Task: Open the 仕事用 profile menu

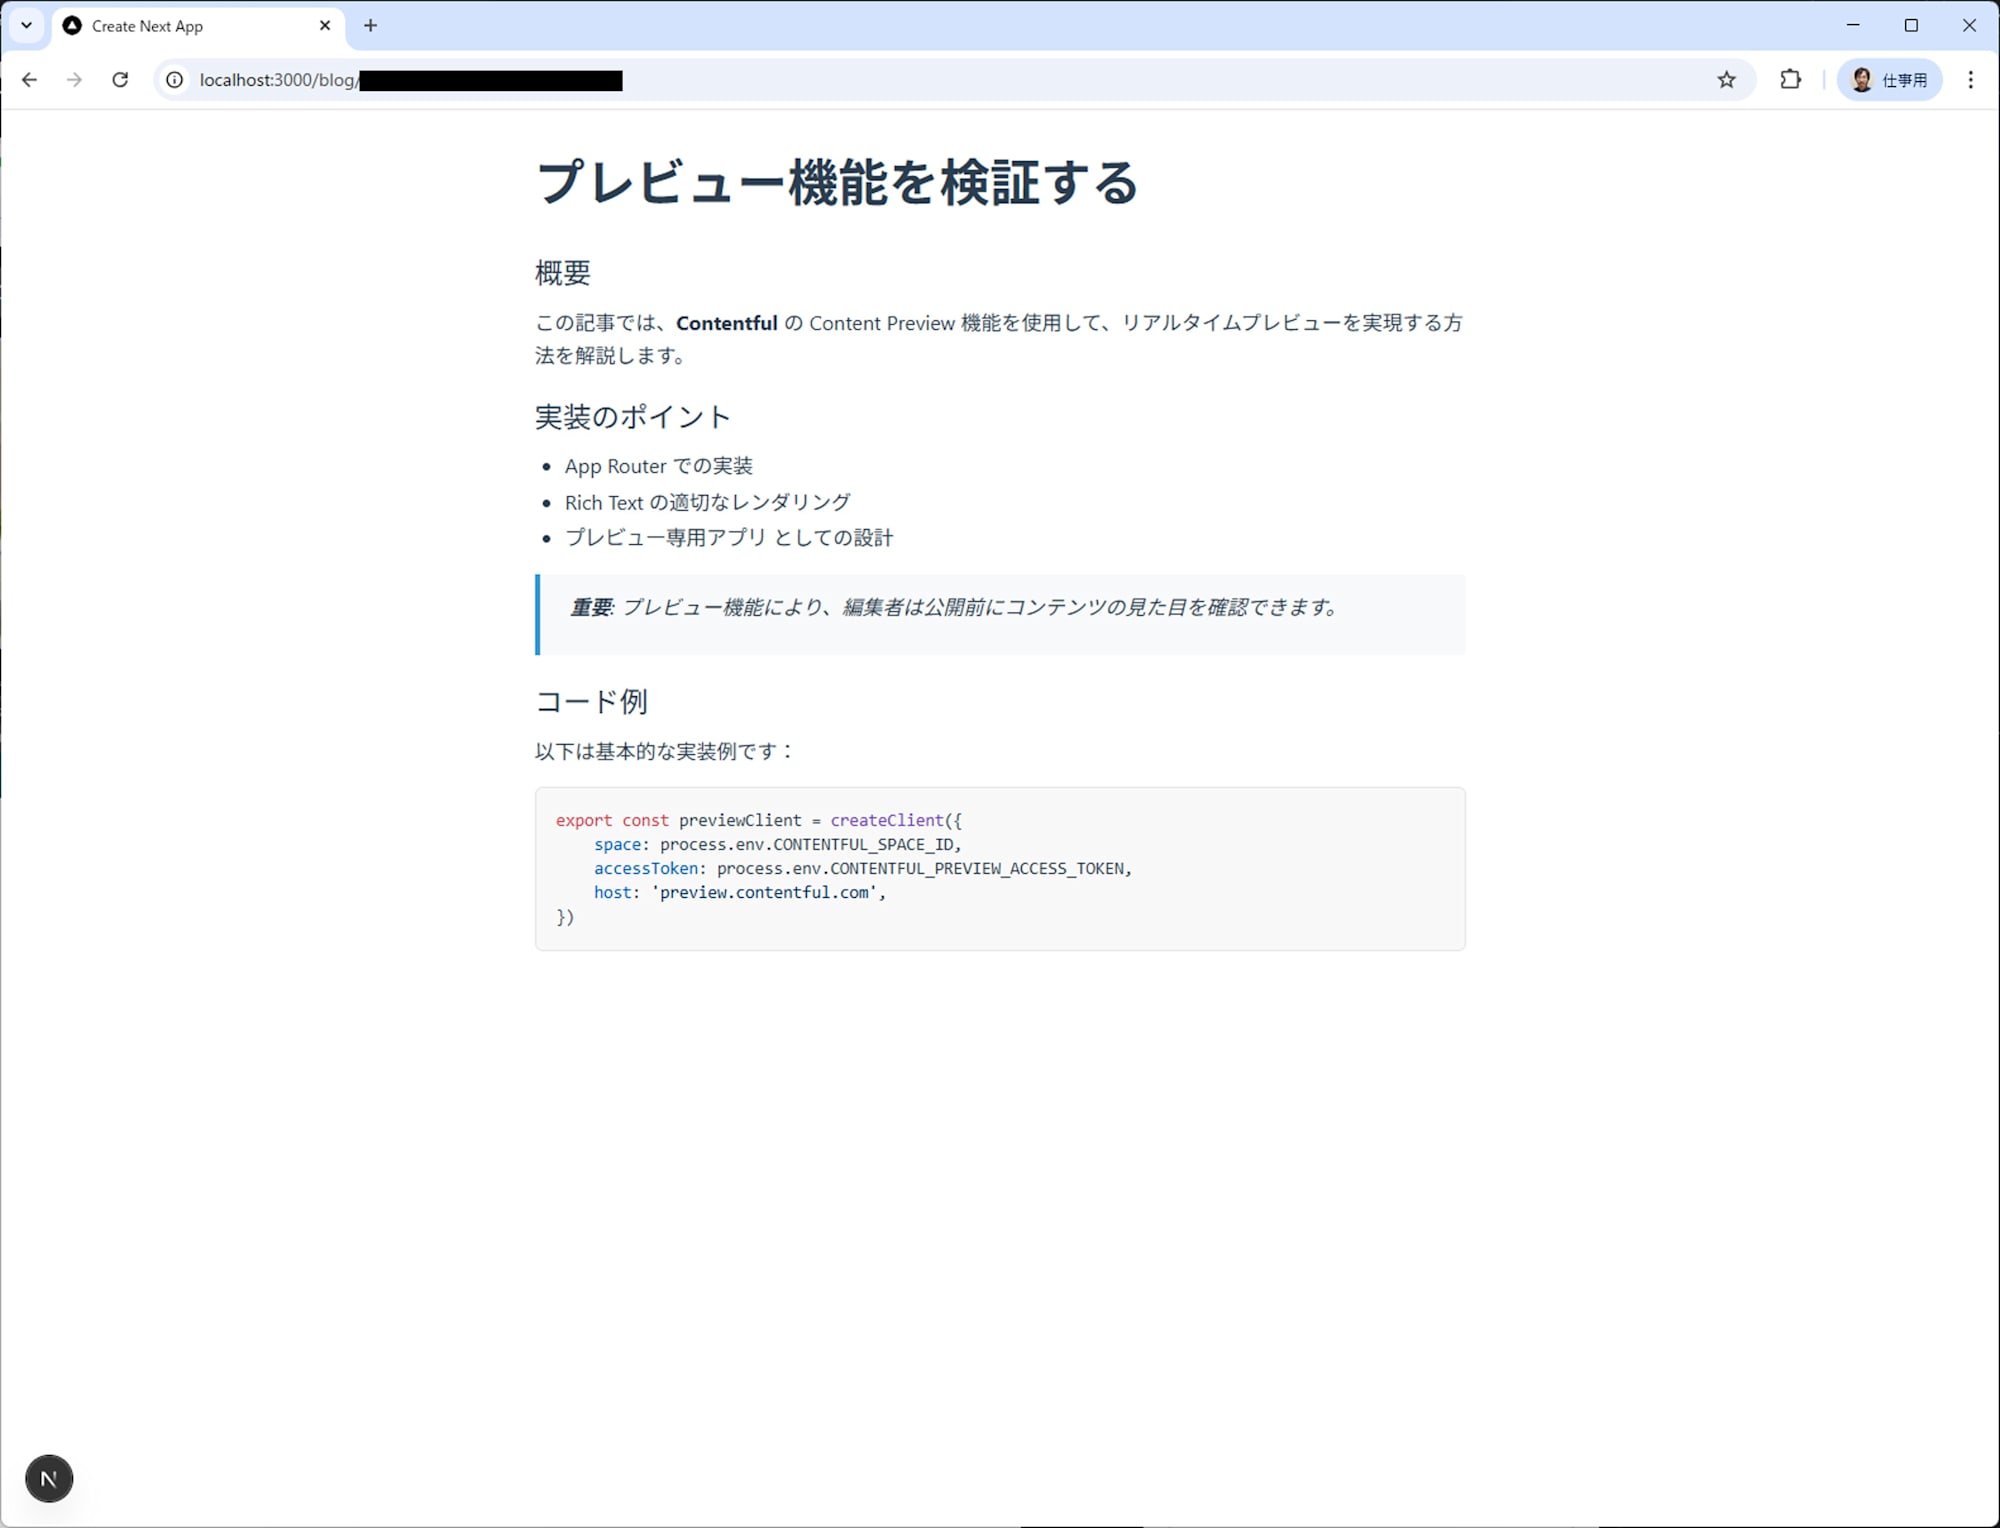Action: pyautogui.click(x=1889, y=80)
